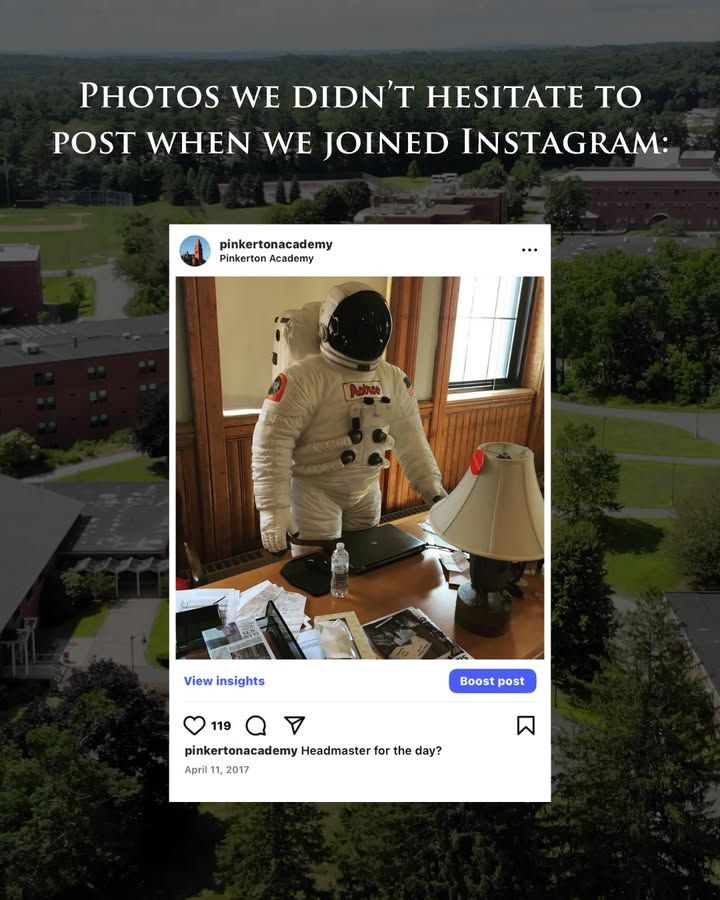Click the Boost post button
Image resolution: width=720 pixels, height=900 pixels.
pos(493,681)
